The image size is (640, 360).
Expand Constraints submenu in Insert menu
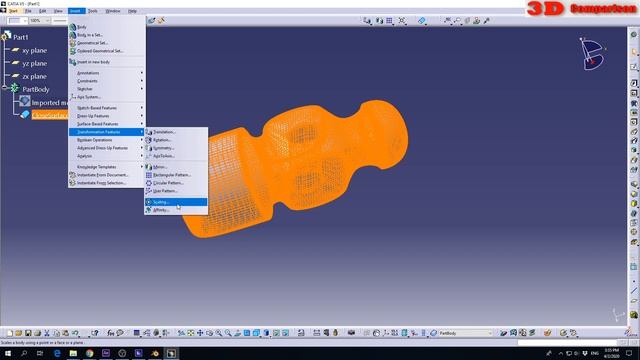click(x=107, y=81)
